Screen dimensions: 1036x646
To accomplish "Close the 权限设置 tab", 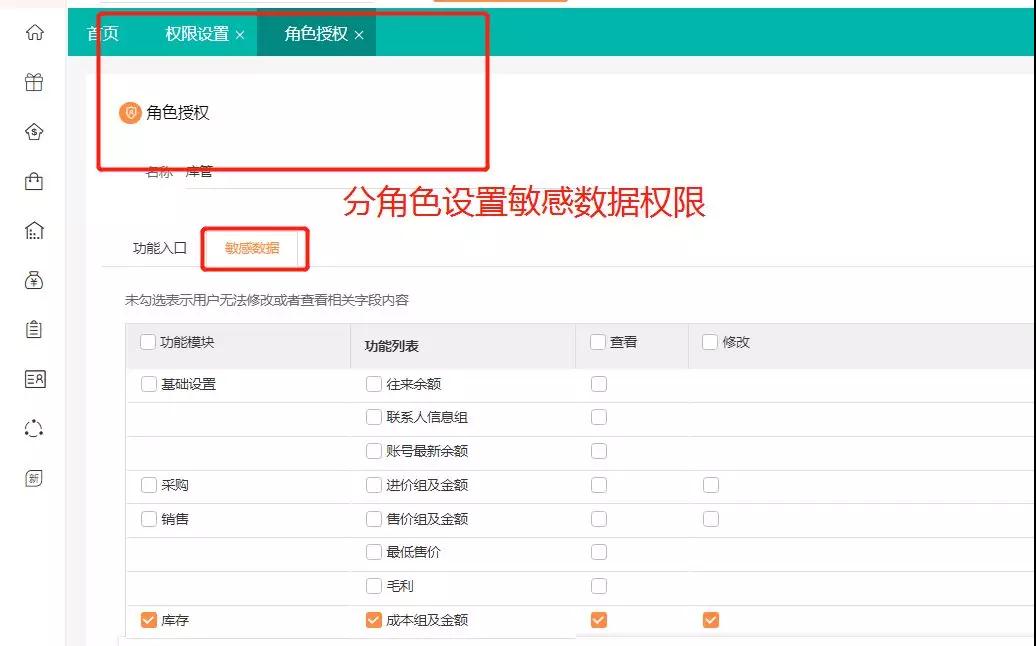I will (x=240, y=35).
